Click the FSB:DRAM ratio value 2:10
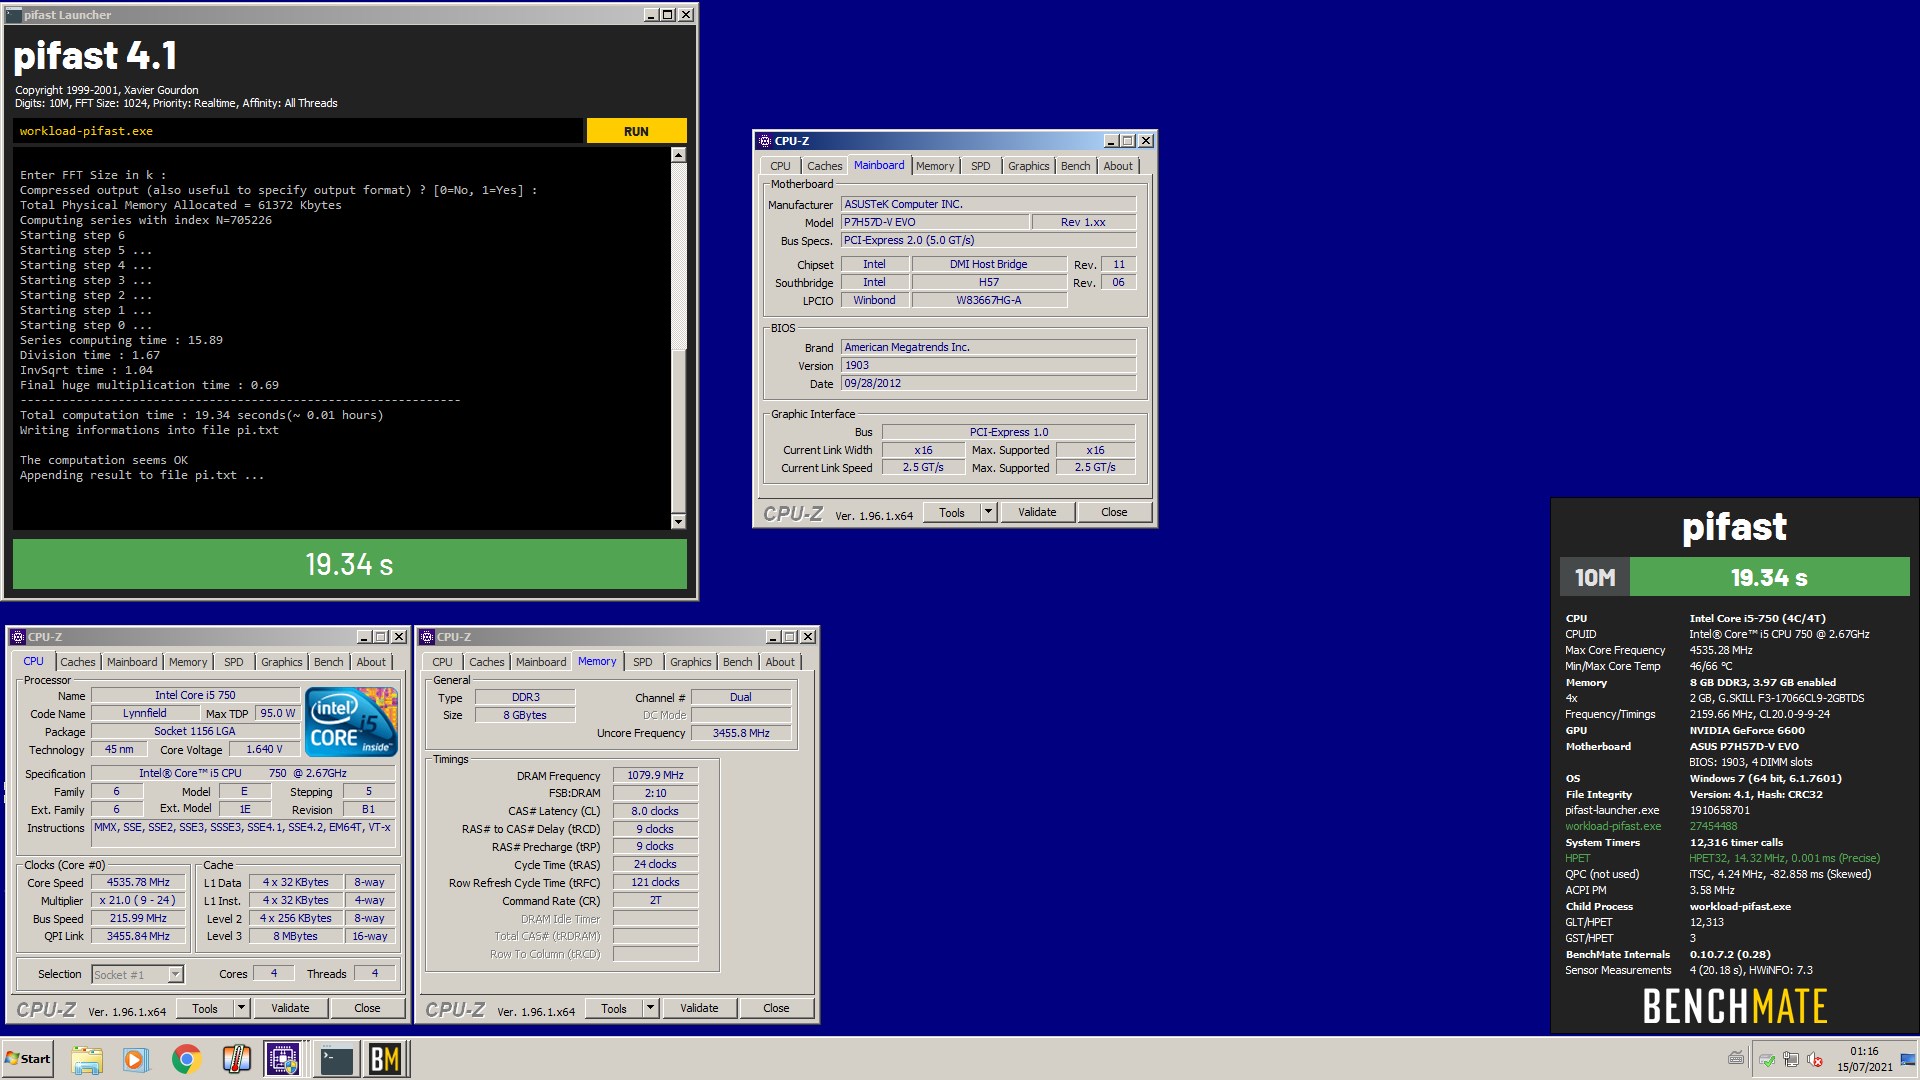 tap(655, 793)
